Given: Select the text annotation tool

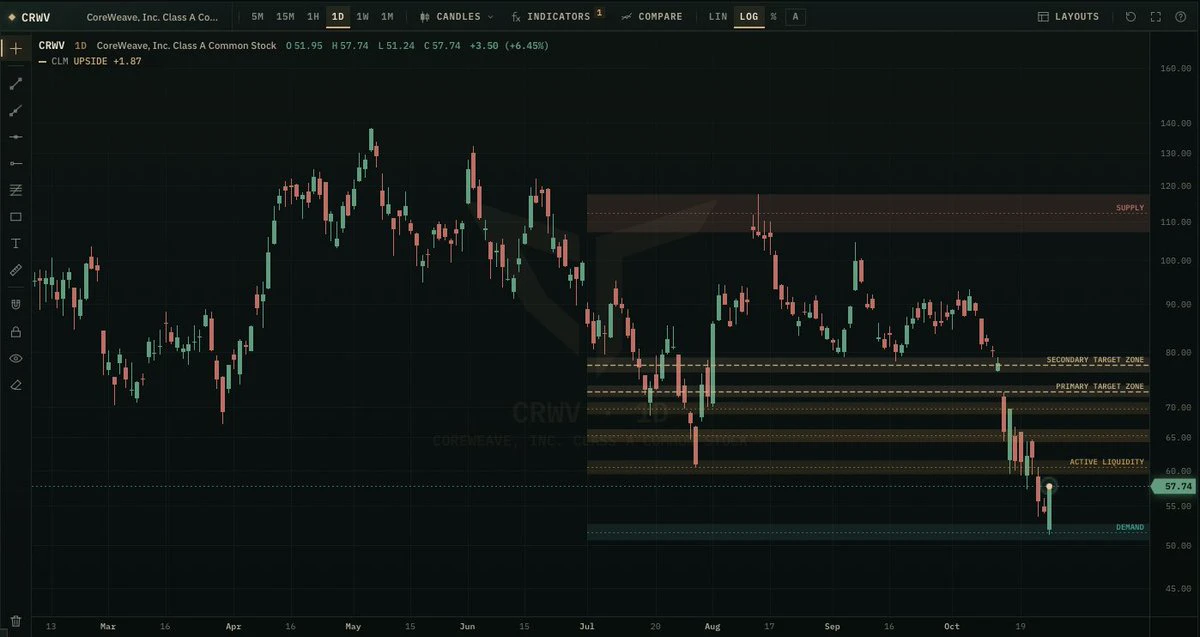Looking at the screenshot, I should [x=15, y=243].
